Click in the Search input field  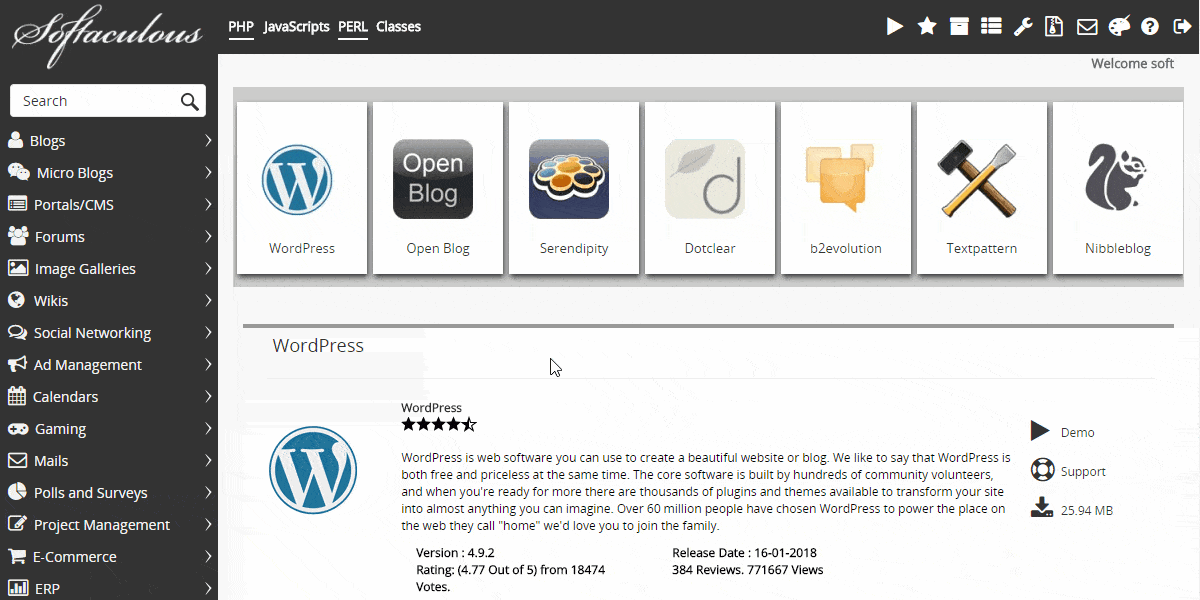pyautogui.click(x=95, y=101)
